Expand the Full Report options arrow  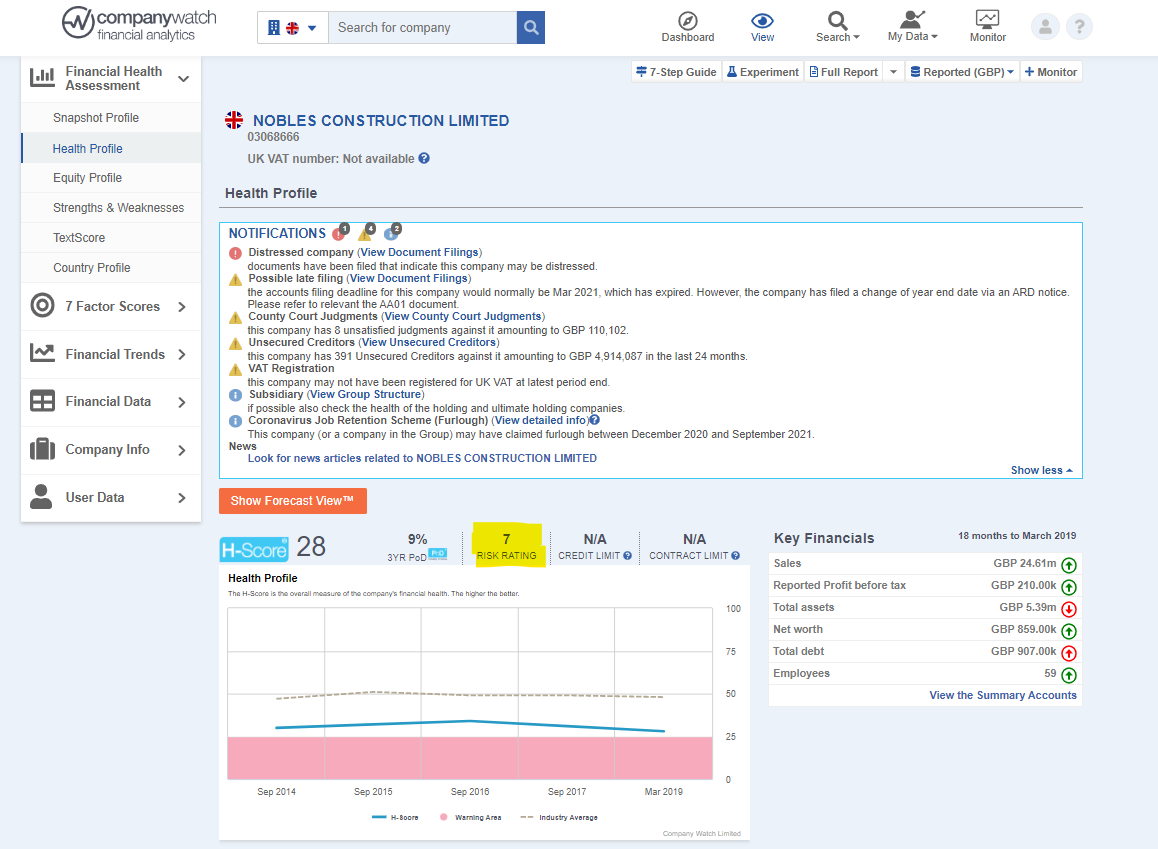tap(893, 72)
